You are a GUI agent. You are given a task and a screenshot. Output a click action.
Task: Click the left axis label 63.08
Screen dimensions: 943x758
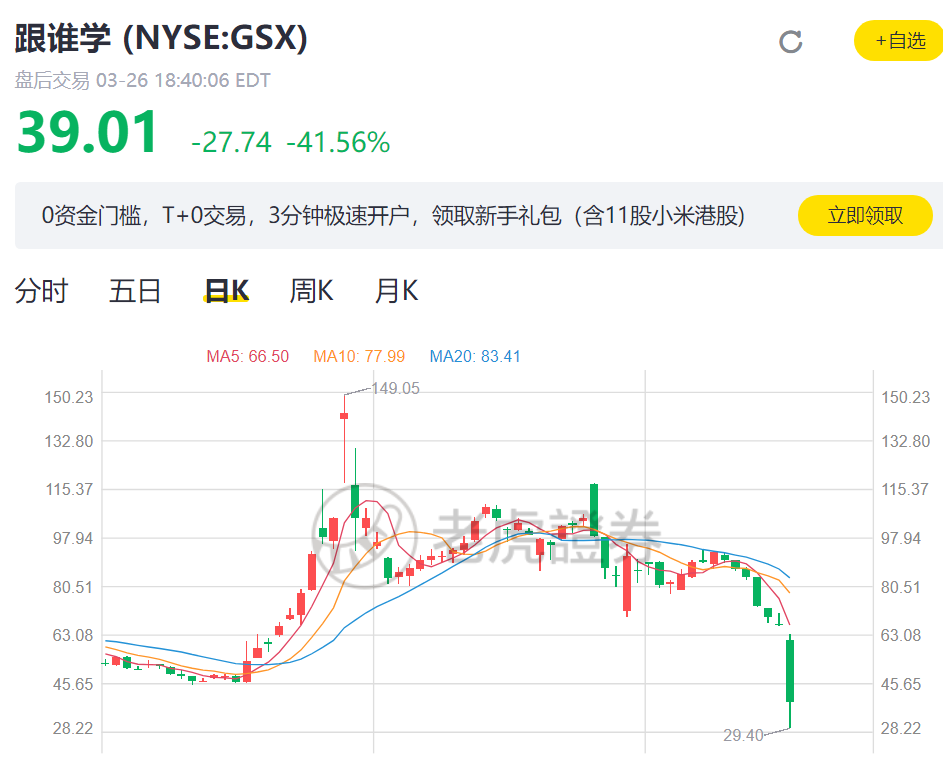73,635
